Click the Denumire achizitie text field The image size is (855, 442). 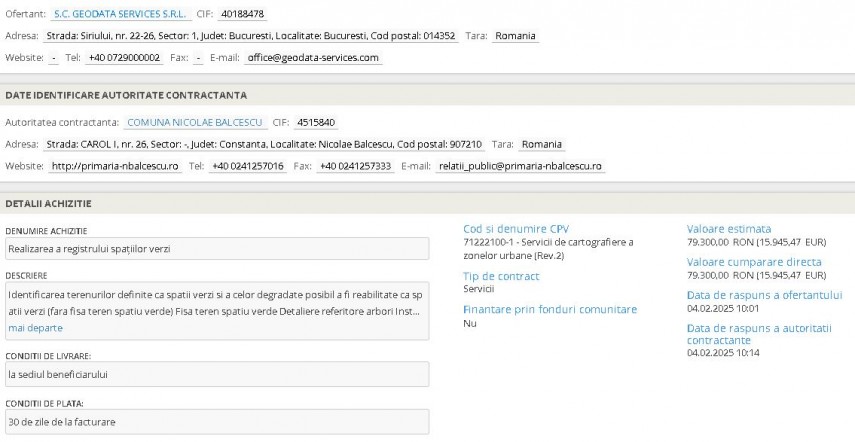[217, 249]
